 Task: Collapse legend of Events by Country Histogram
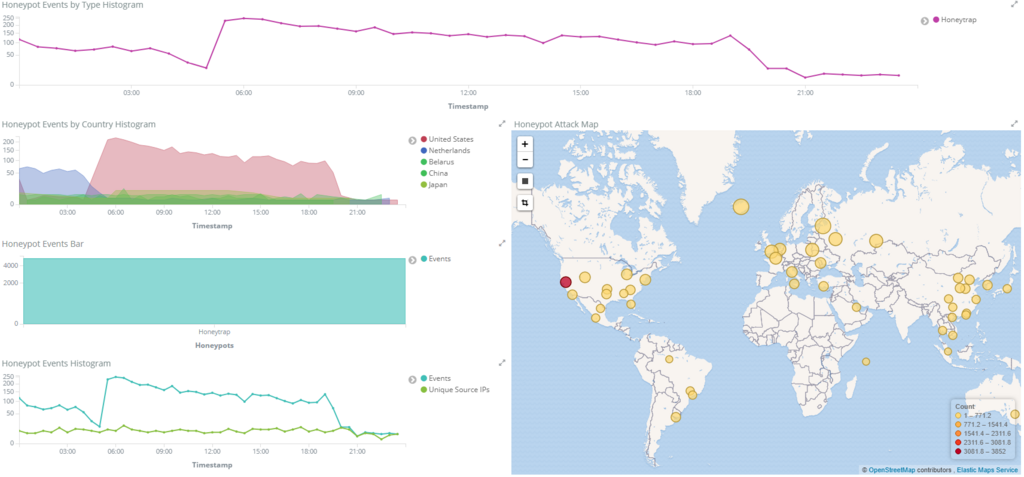tap(412, 140)
